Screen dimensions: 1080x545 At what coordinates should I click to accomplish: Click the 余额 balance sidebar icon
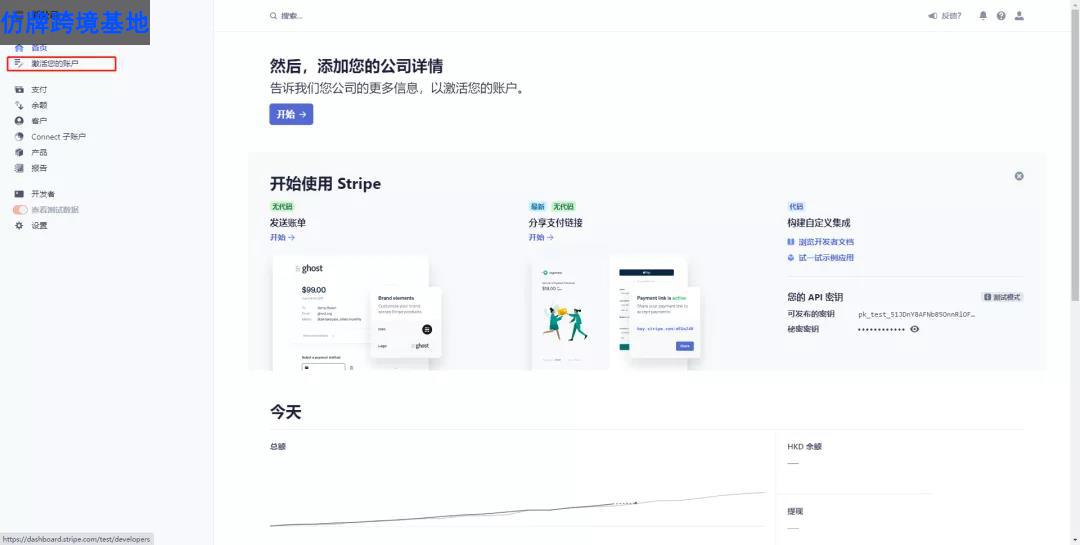click(19, 105)
